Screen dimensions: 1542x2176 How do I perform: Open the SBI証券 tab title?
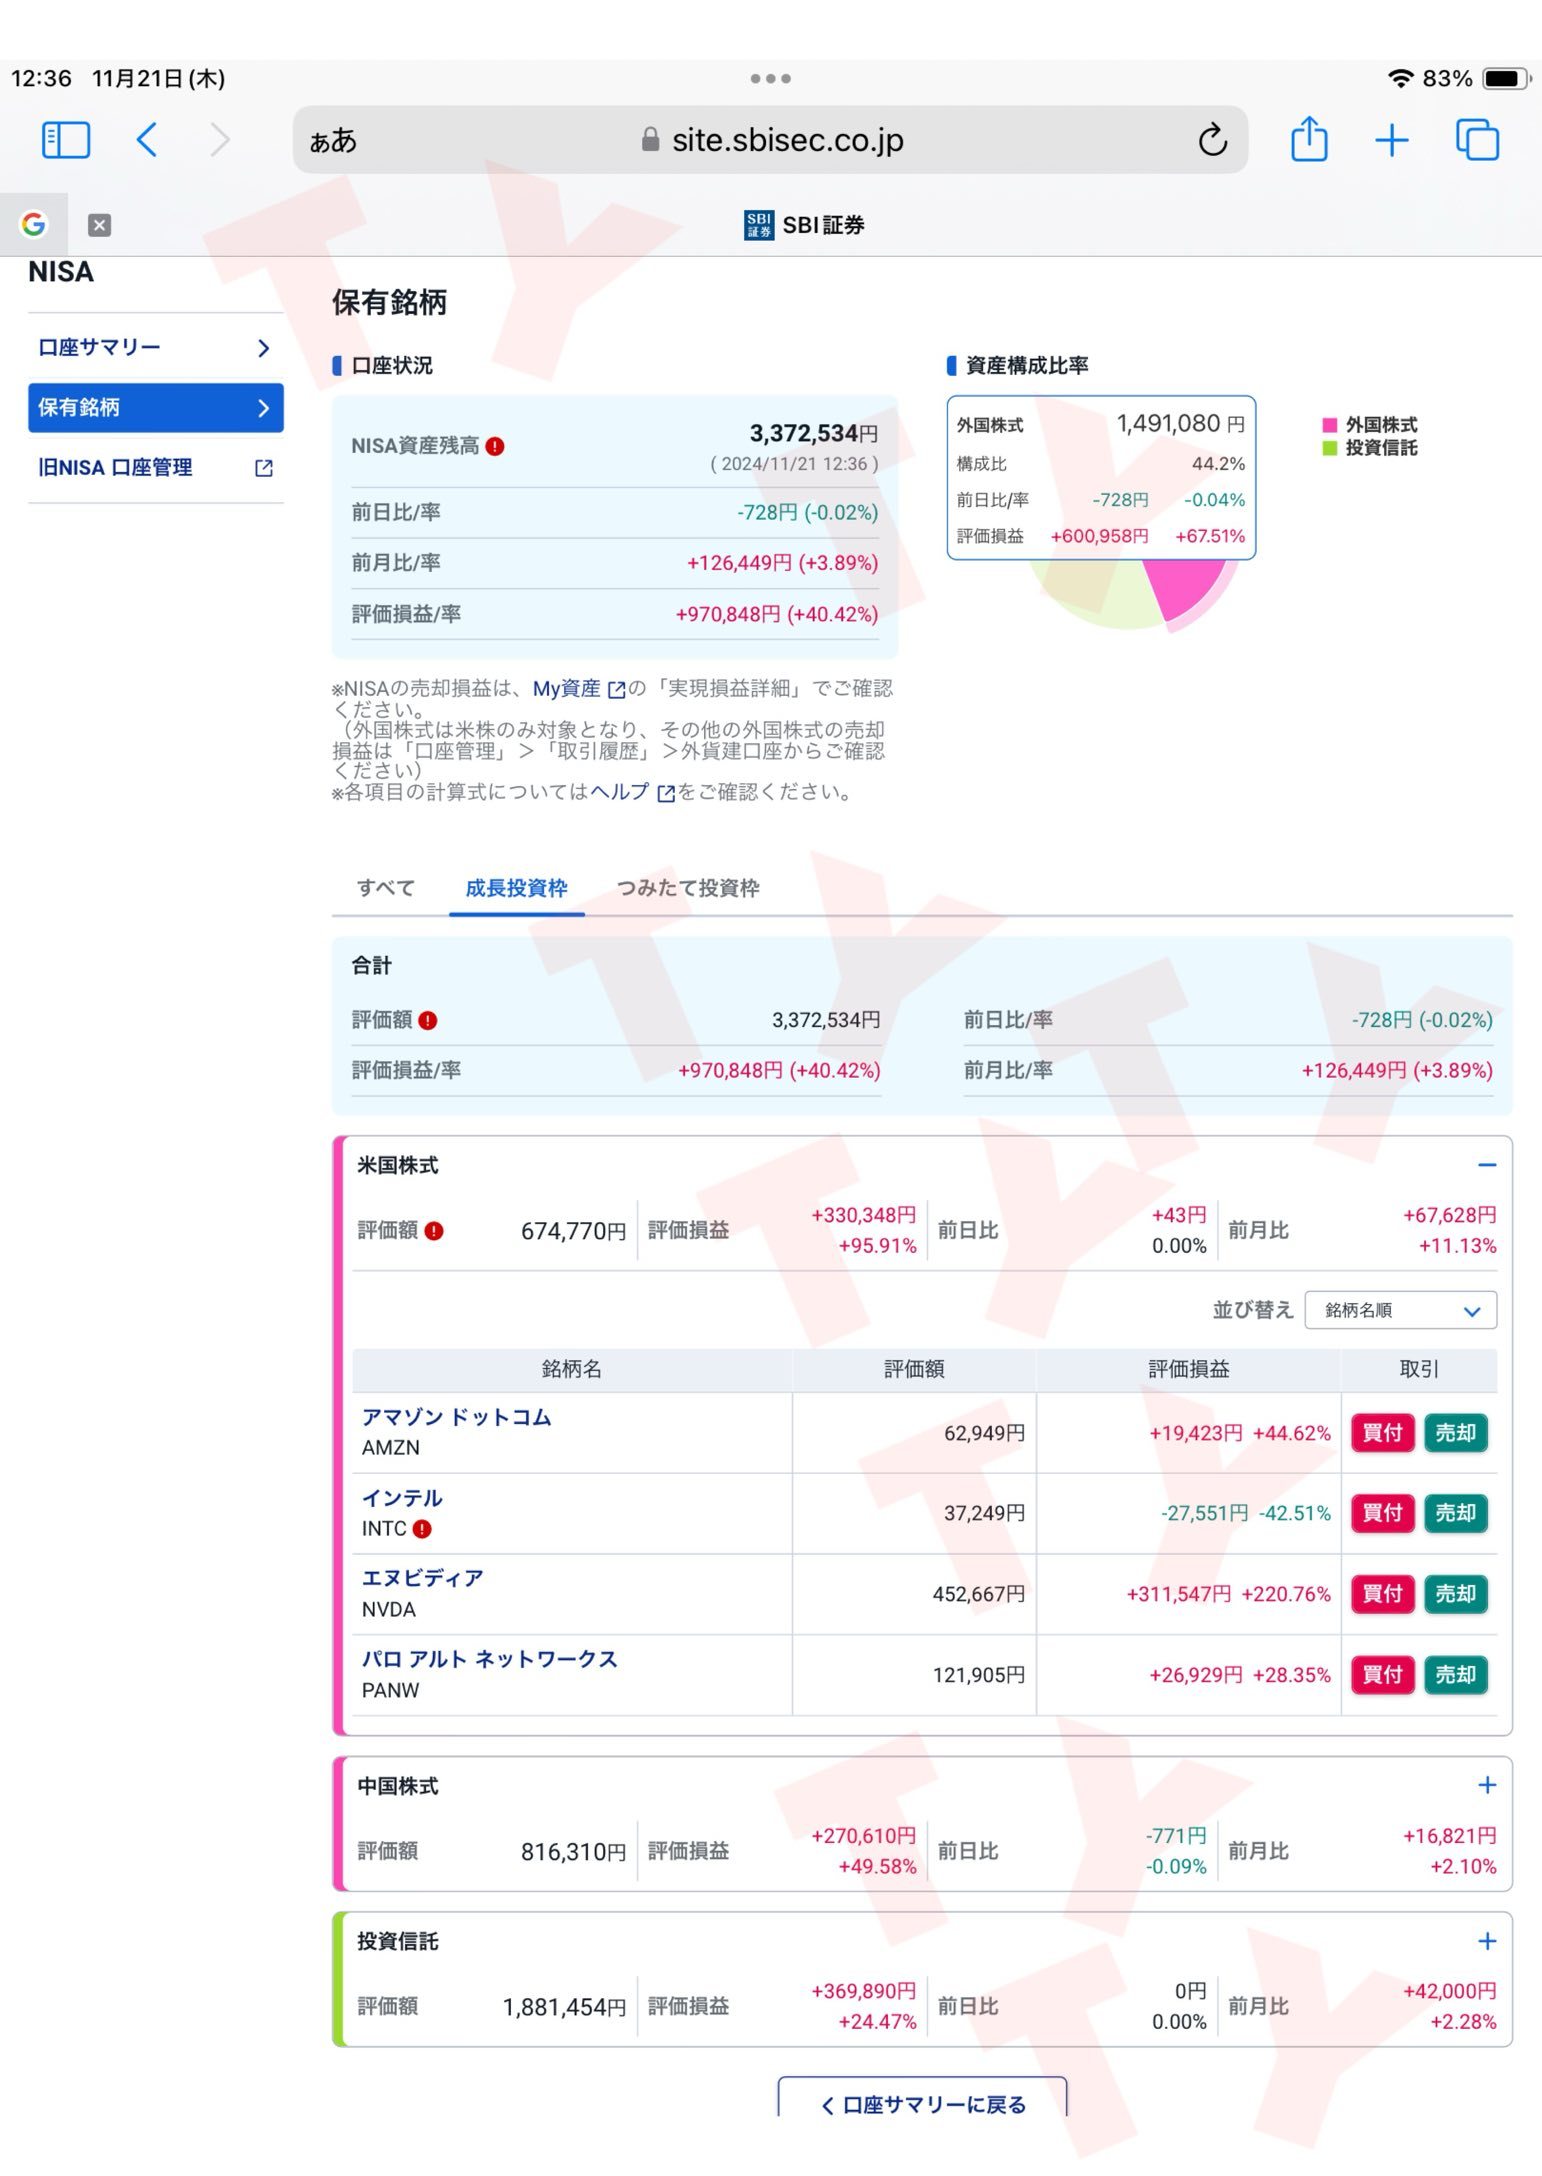804,225
